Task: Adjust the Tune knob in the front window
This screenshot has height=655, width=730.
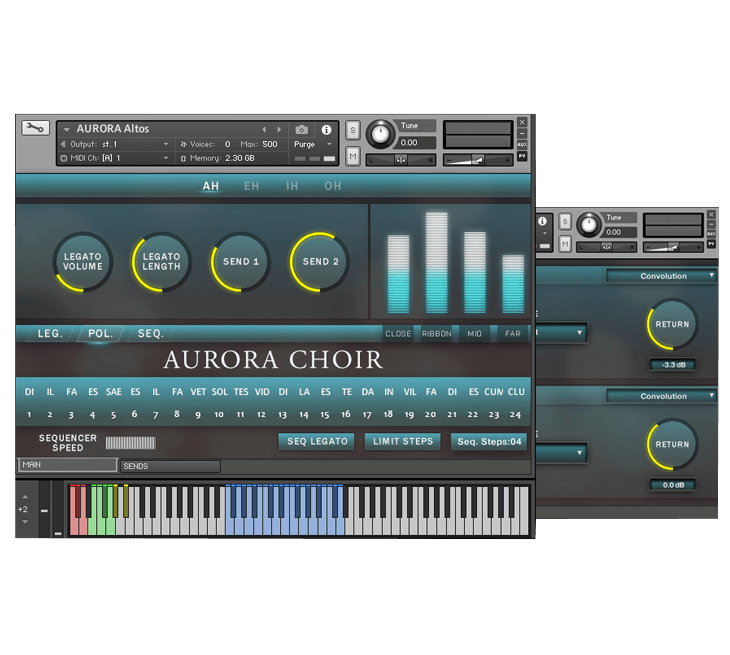Action: coord(381,135)
